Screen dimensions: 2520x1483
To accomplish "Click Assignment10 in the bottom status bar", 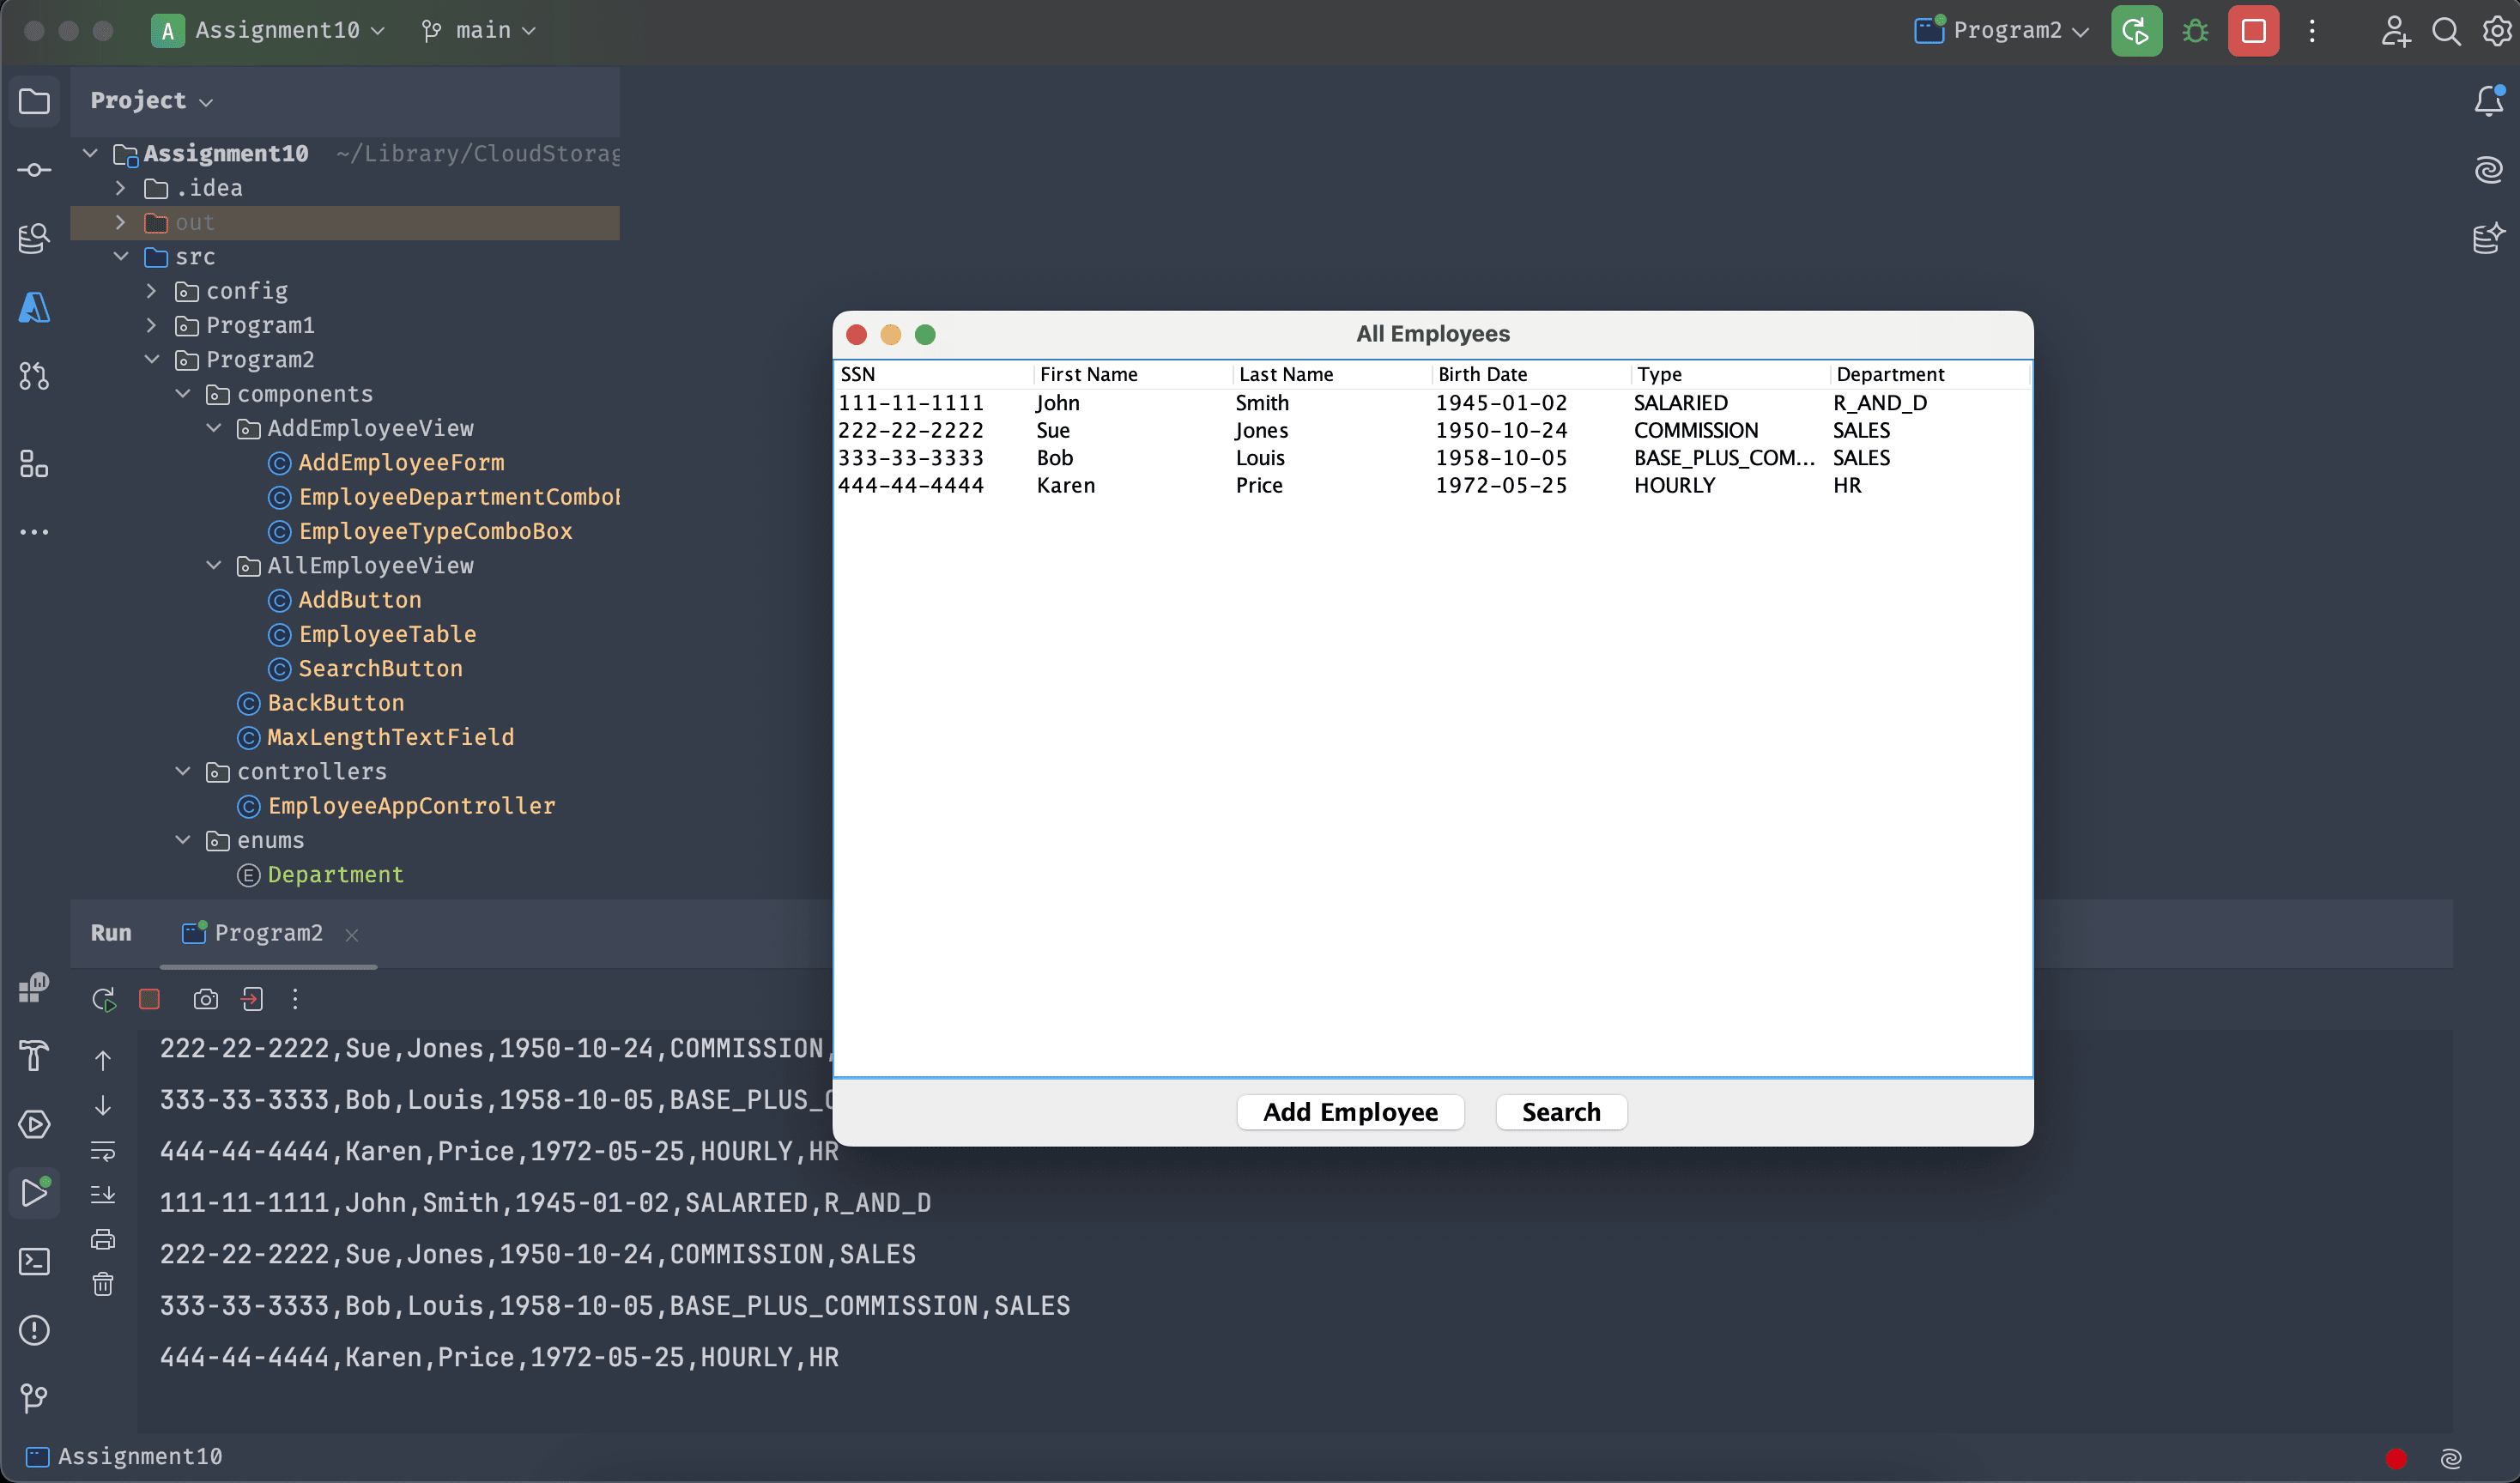I will tap(124, 1456).
